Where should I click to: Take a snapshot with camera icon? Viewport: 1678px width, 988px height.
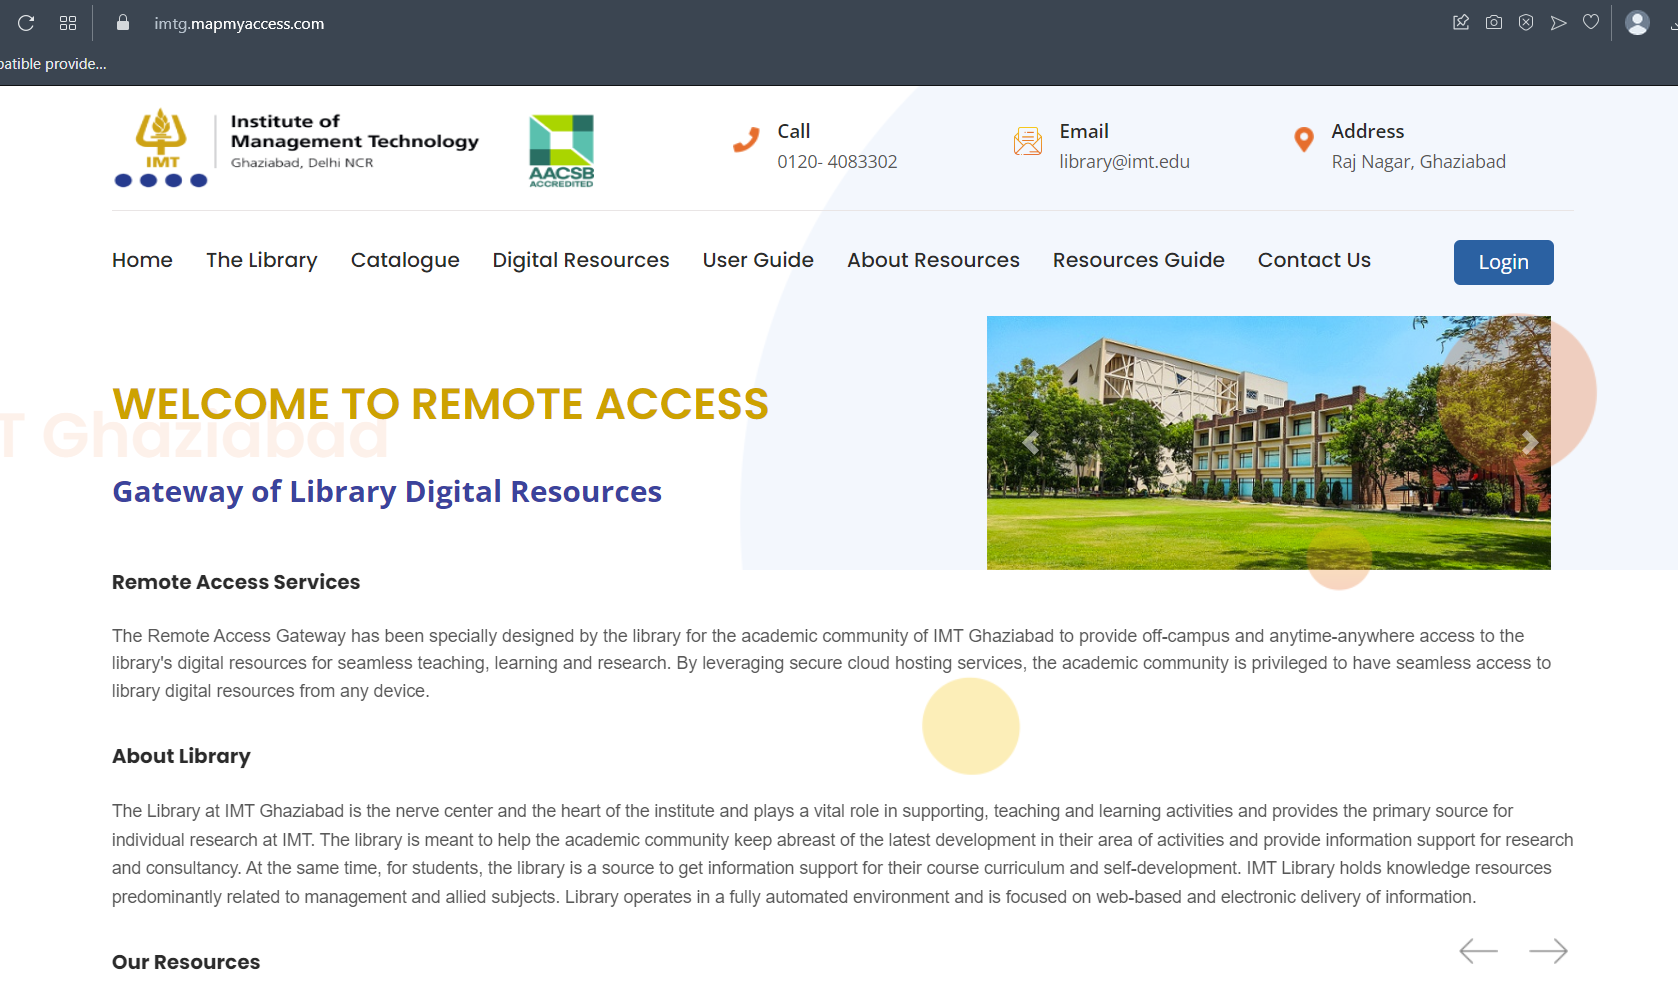click(x=1494, y=22)
